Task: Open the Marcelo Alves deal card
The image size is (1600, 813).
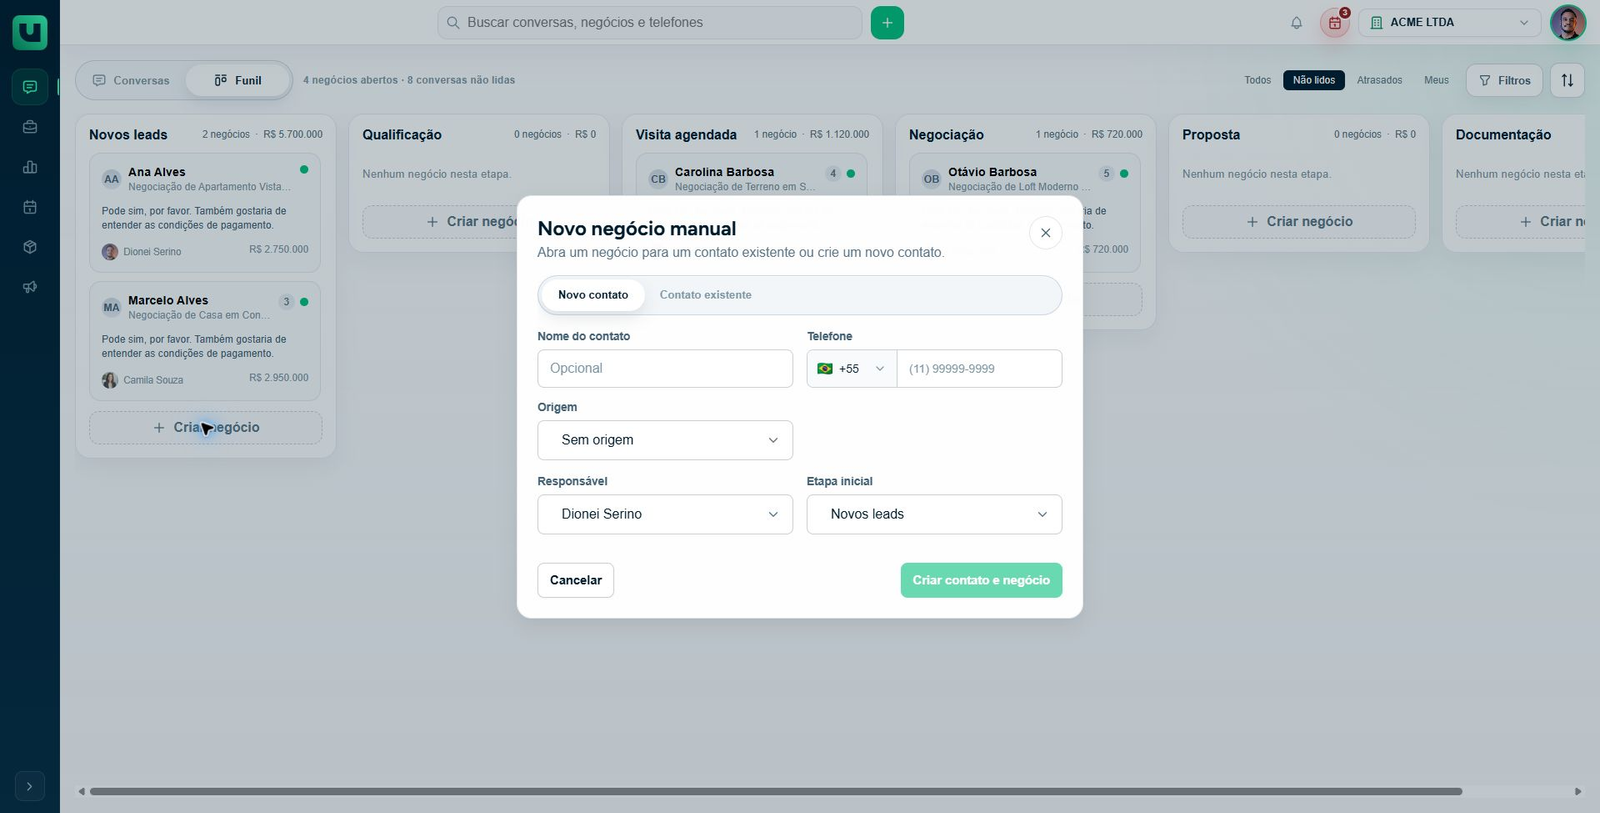Action: click(205, 341)
